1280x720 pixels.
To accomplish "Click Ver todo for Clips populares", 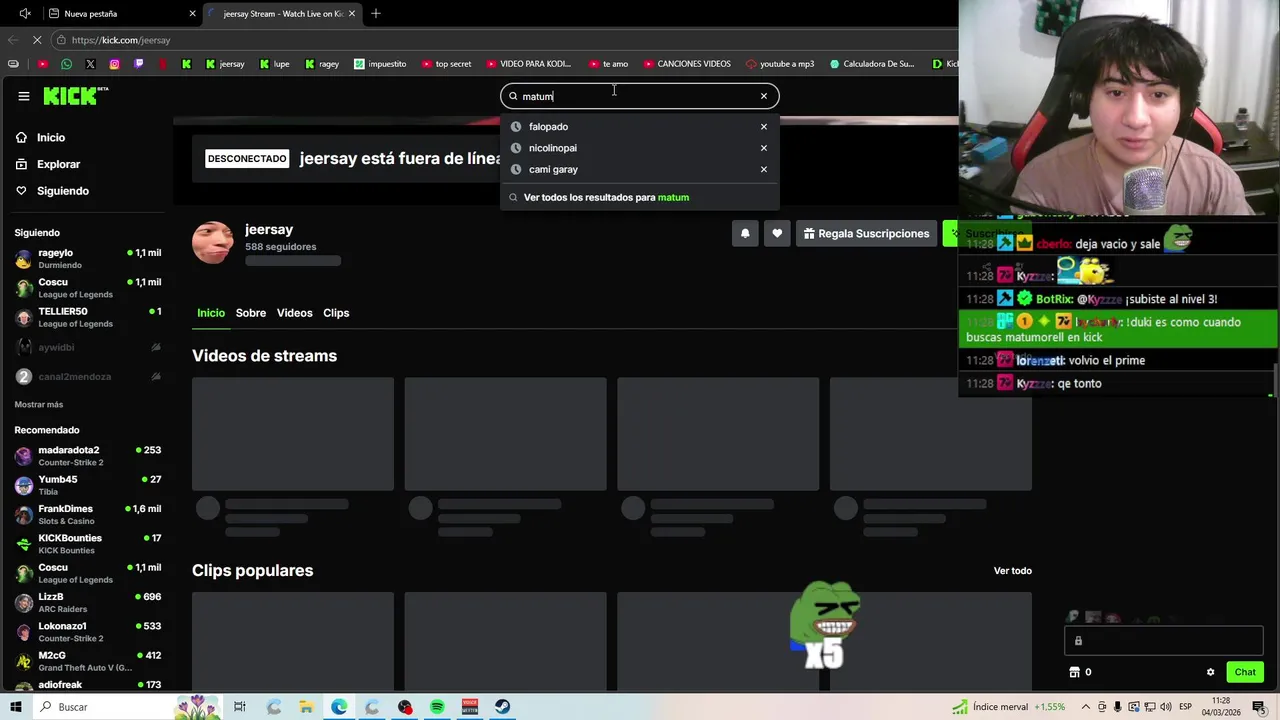I will coord(1012,571).
